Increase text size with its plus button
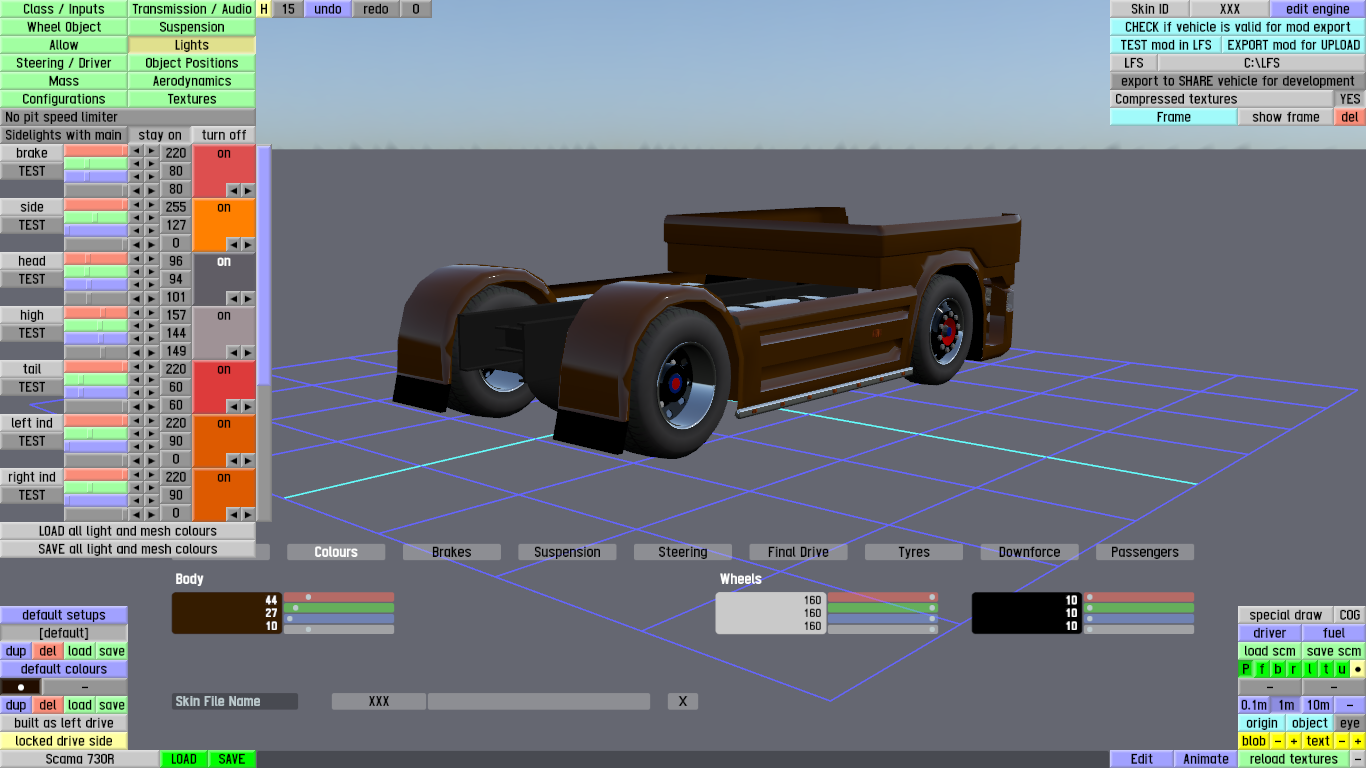The image size is (1366, 768). [1358, 741]
